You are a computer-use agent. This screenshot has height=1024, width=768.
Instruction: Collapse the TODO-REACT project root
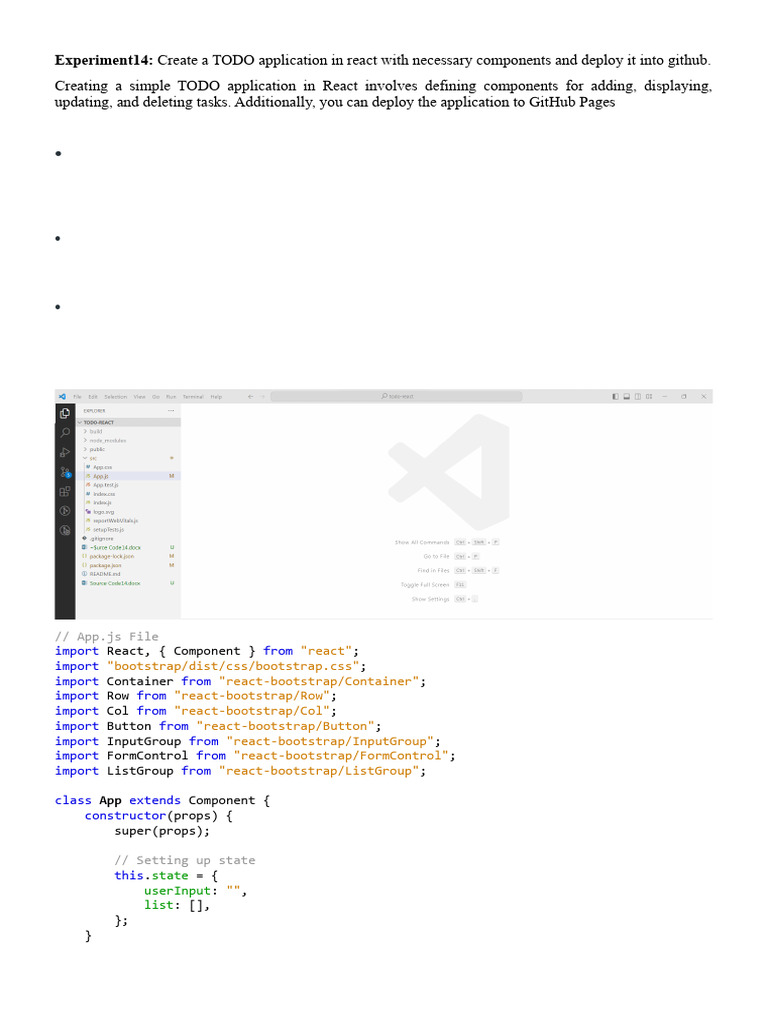point(128,423)
